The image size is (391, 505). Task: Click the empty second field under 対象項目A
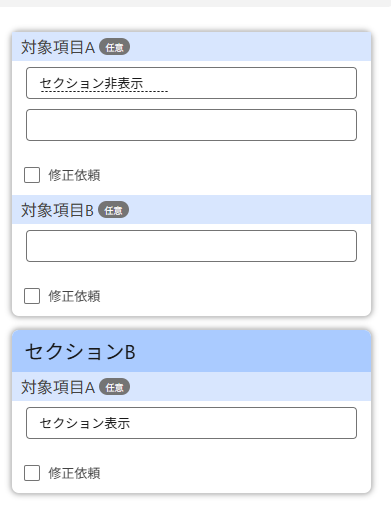(191, 125)
